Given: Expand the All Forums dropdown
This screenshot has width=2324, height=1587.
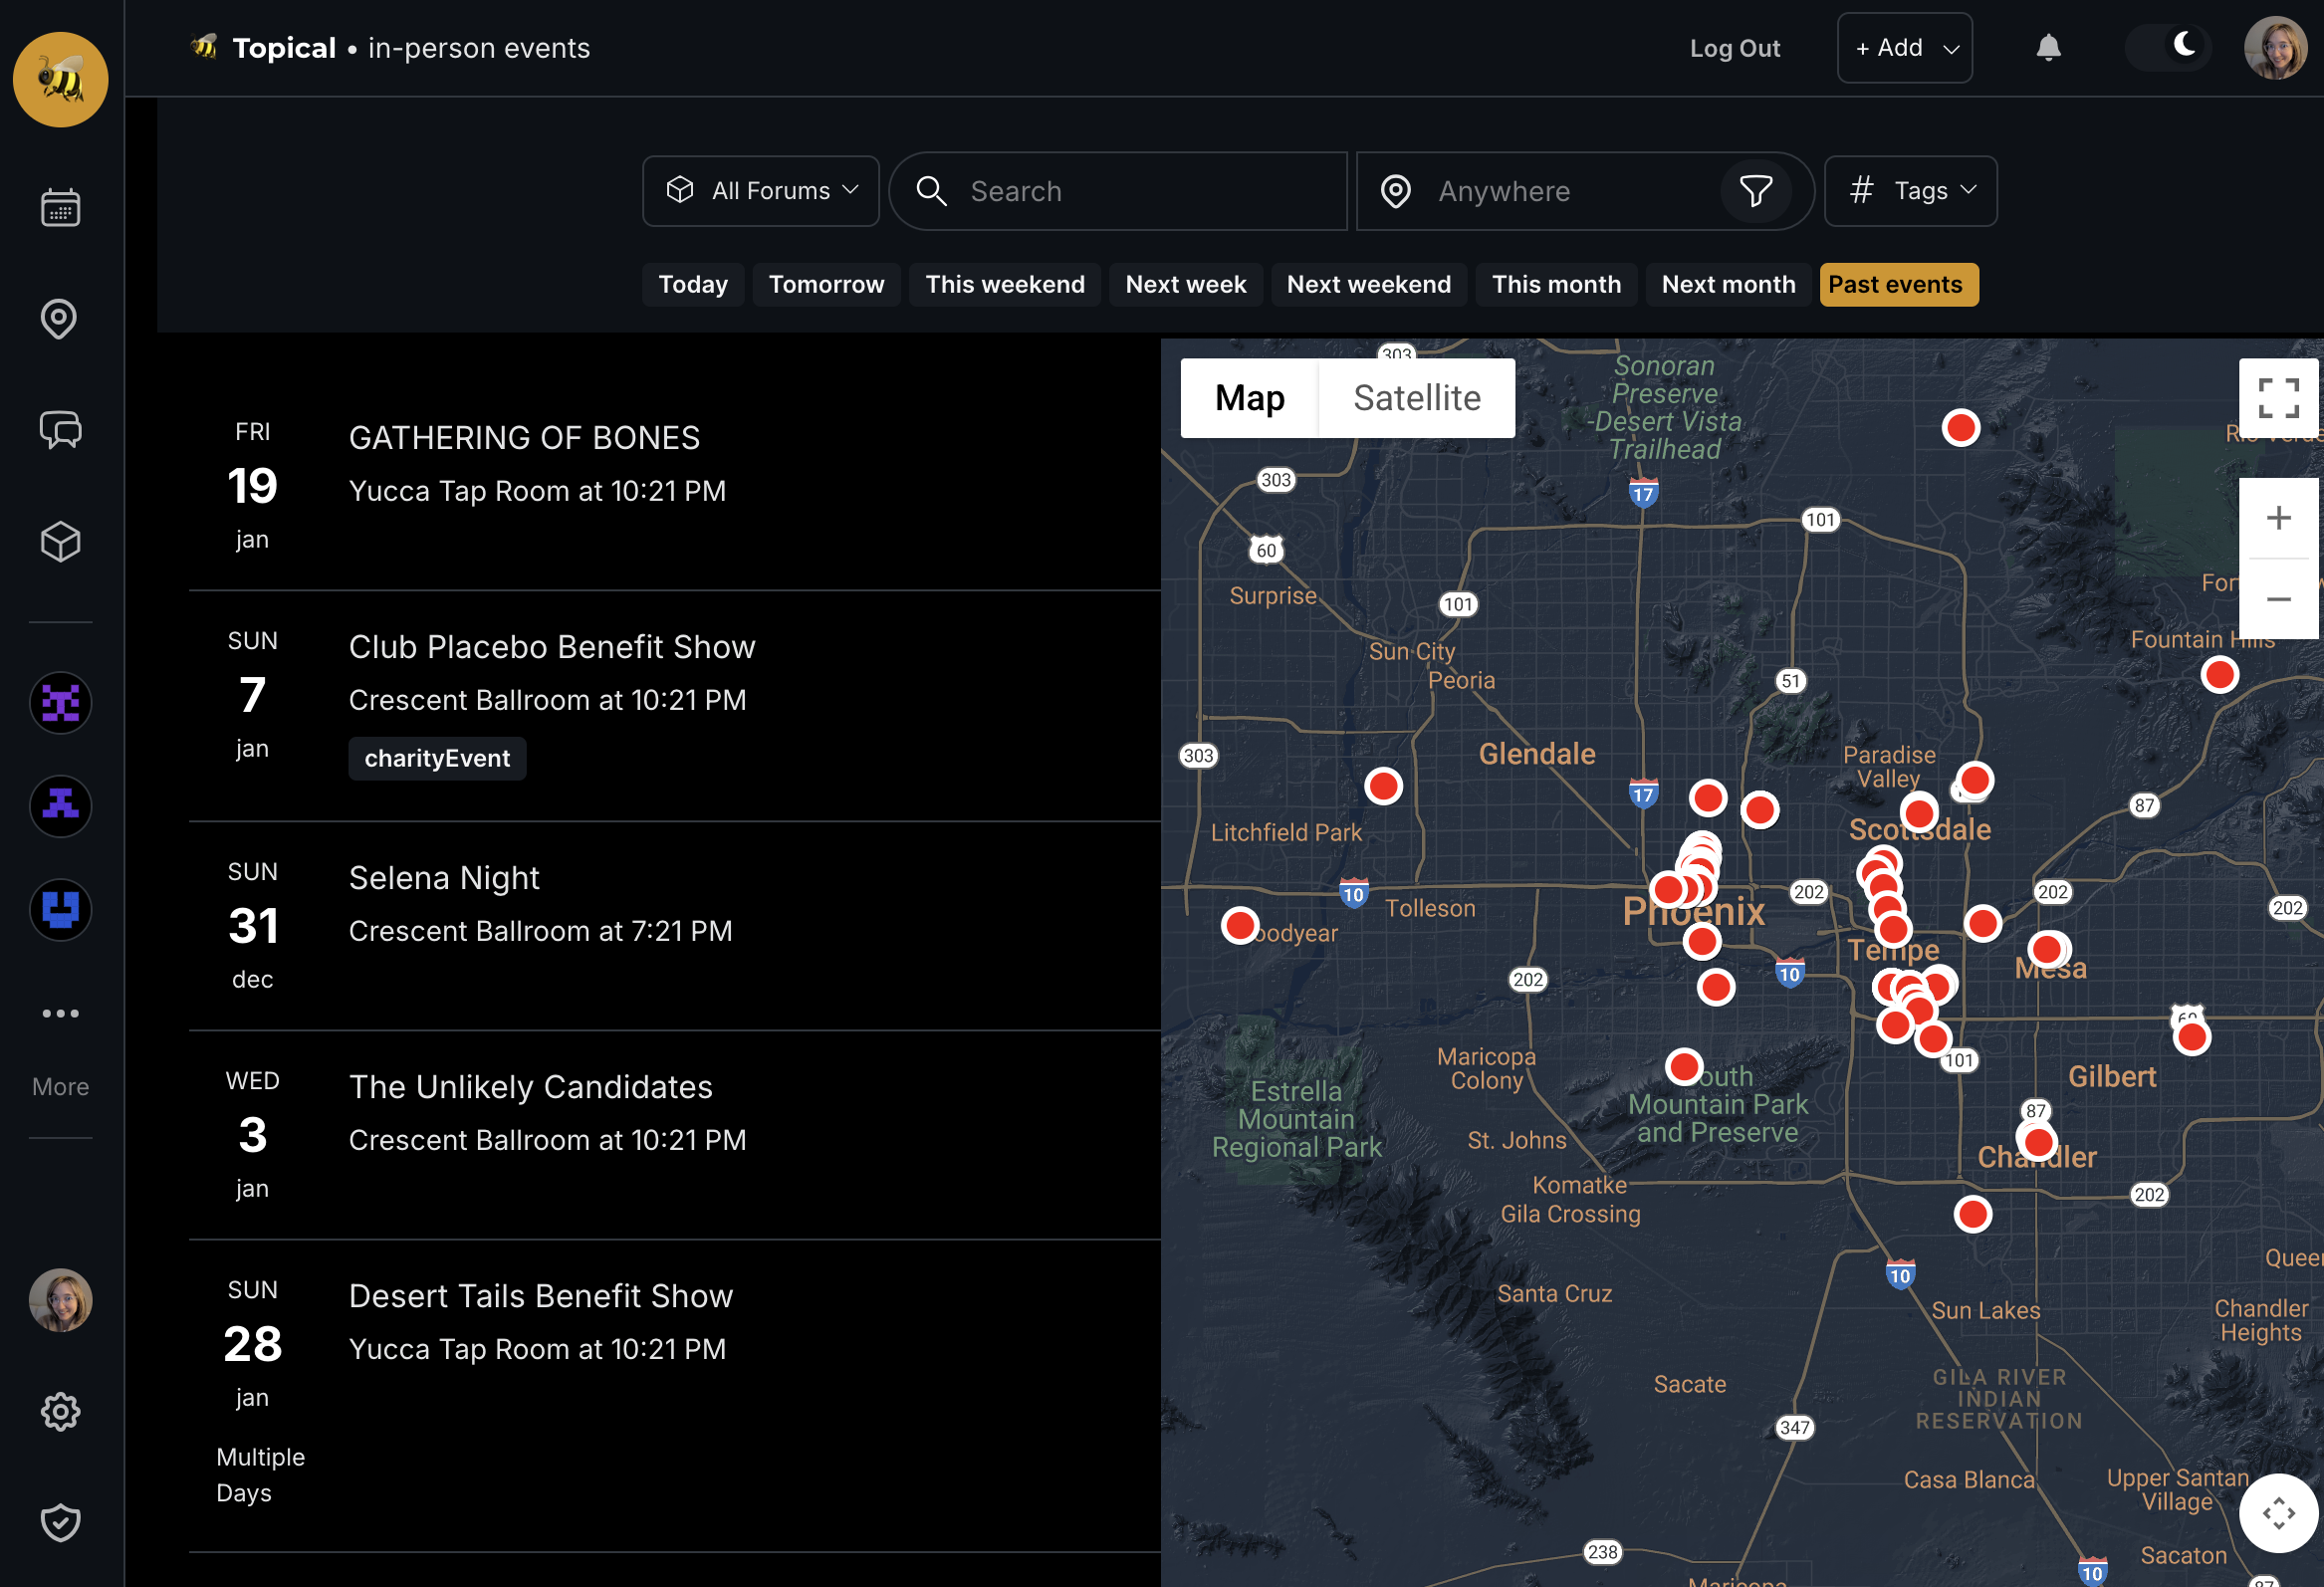Looking at the screenshot, I should (760, 191).
